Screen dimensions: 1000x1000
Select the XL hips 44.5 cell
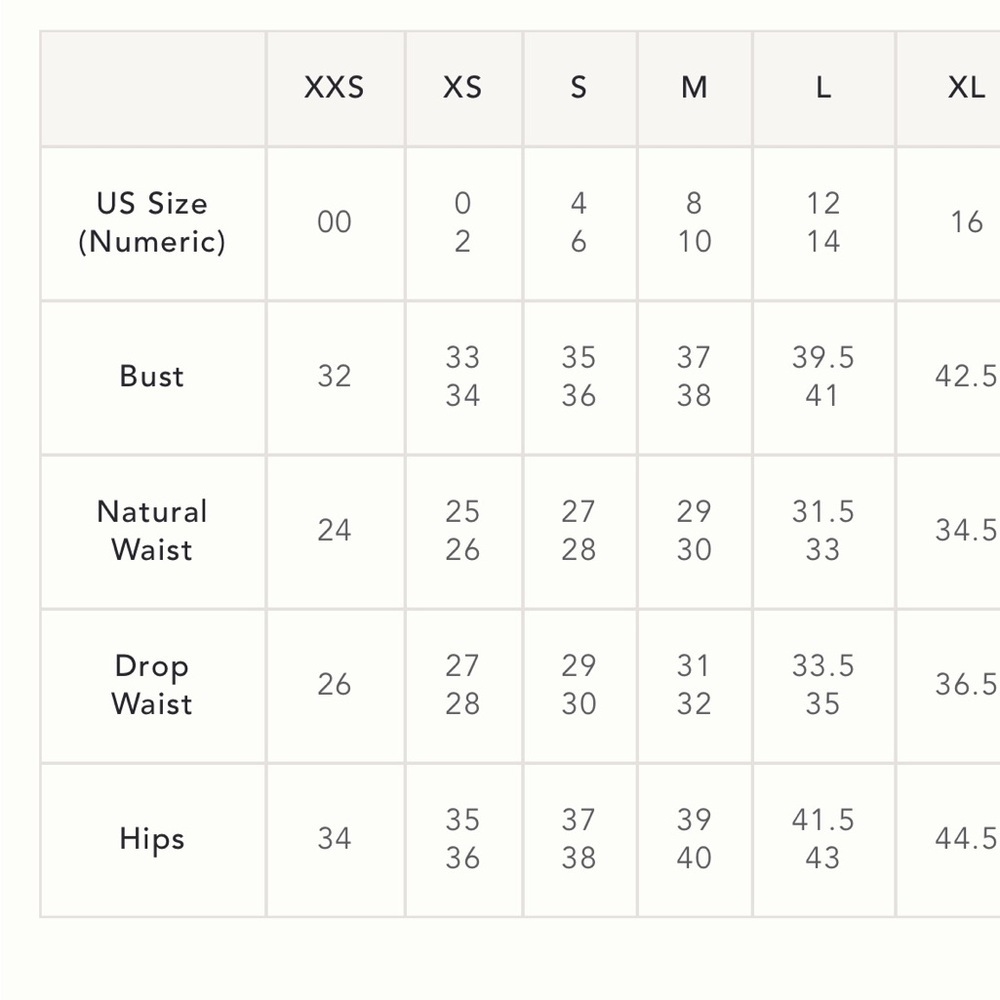pyautogui.click(x=949, y=840)
